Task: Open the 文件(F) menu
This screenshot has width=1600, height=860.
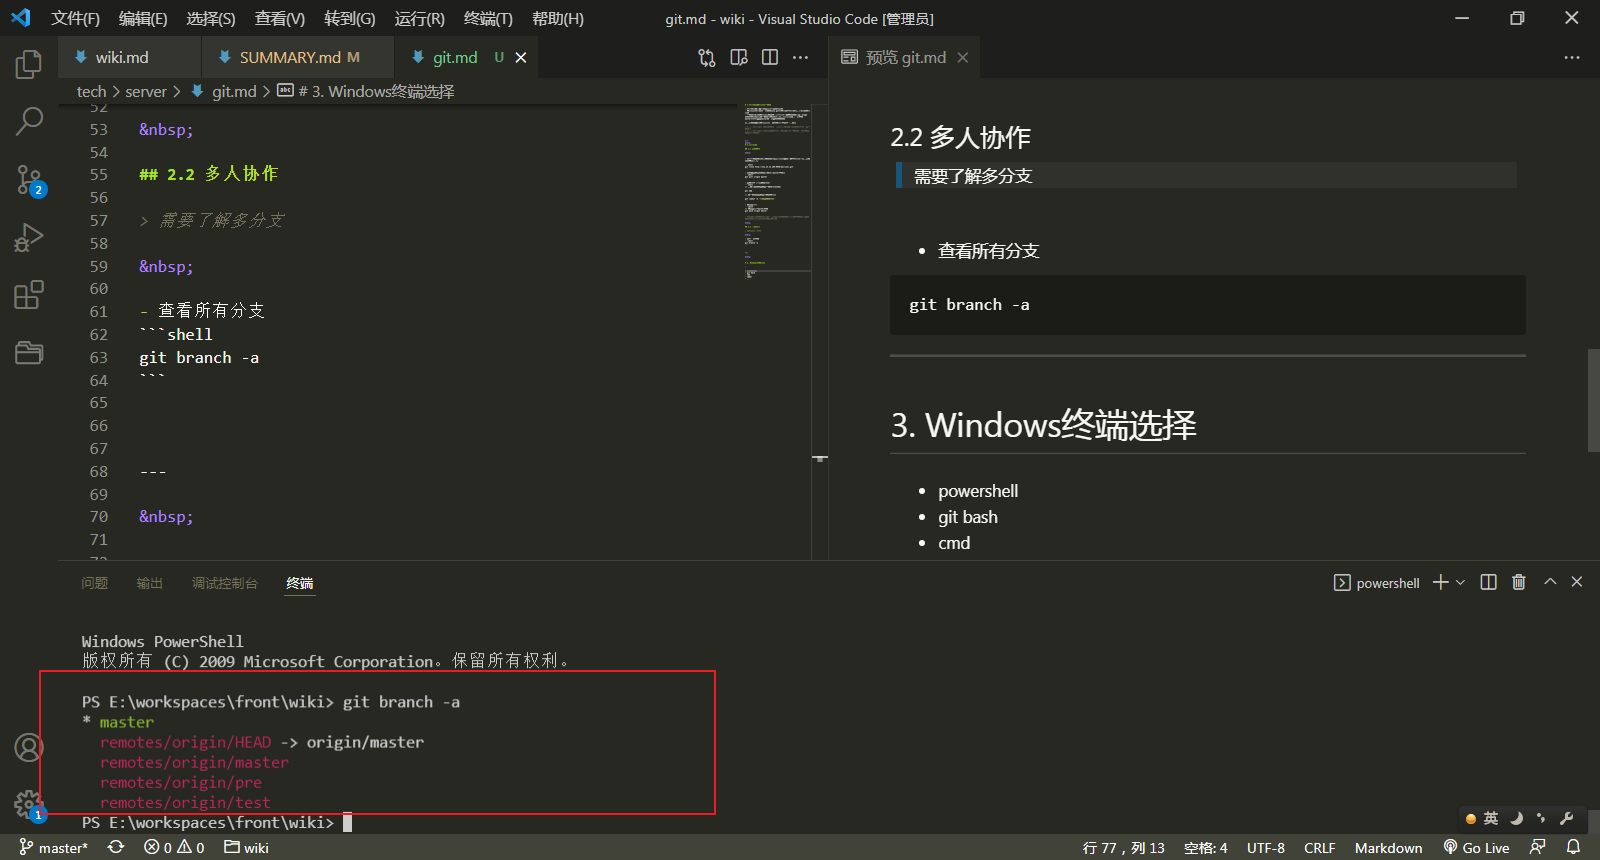Action: tap(76, 19)
